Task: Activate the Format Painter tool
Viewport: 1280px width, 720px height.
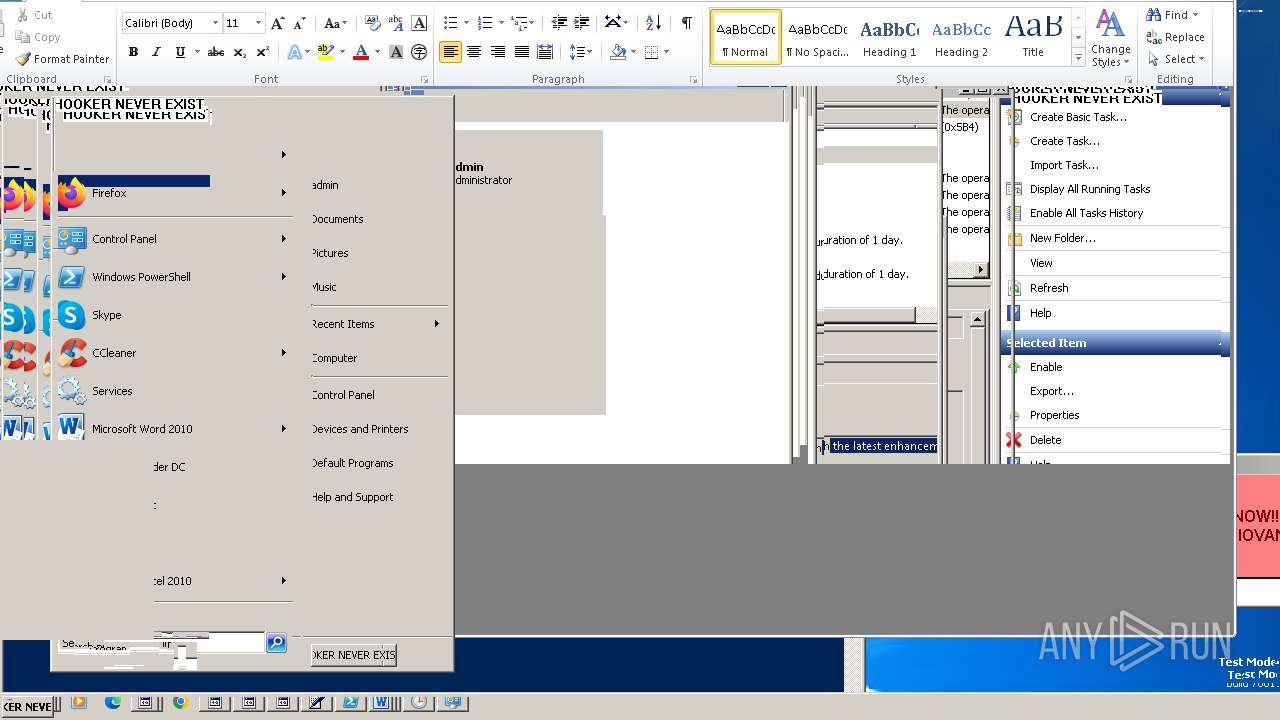Action: point(62,59)
